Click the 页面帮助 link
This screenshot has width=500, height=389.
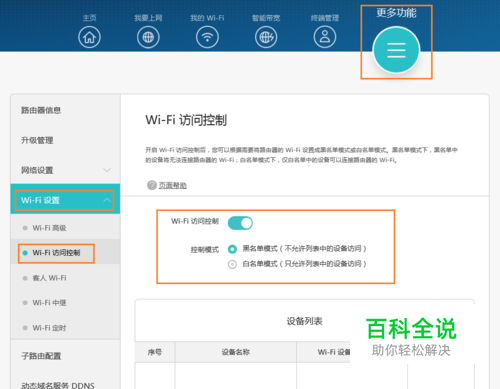(173, 185)
